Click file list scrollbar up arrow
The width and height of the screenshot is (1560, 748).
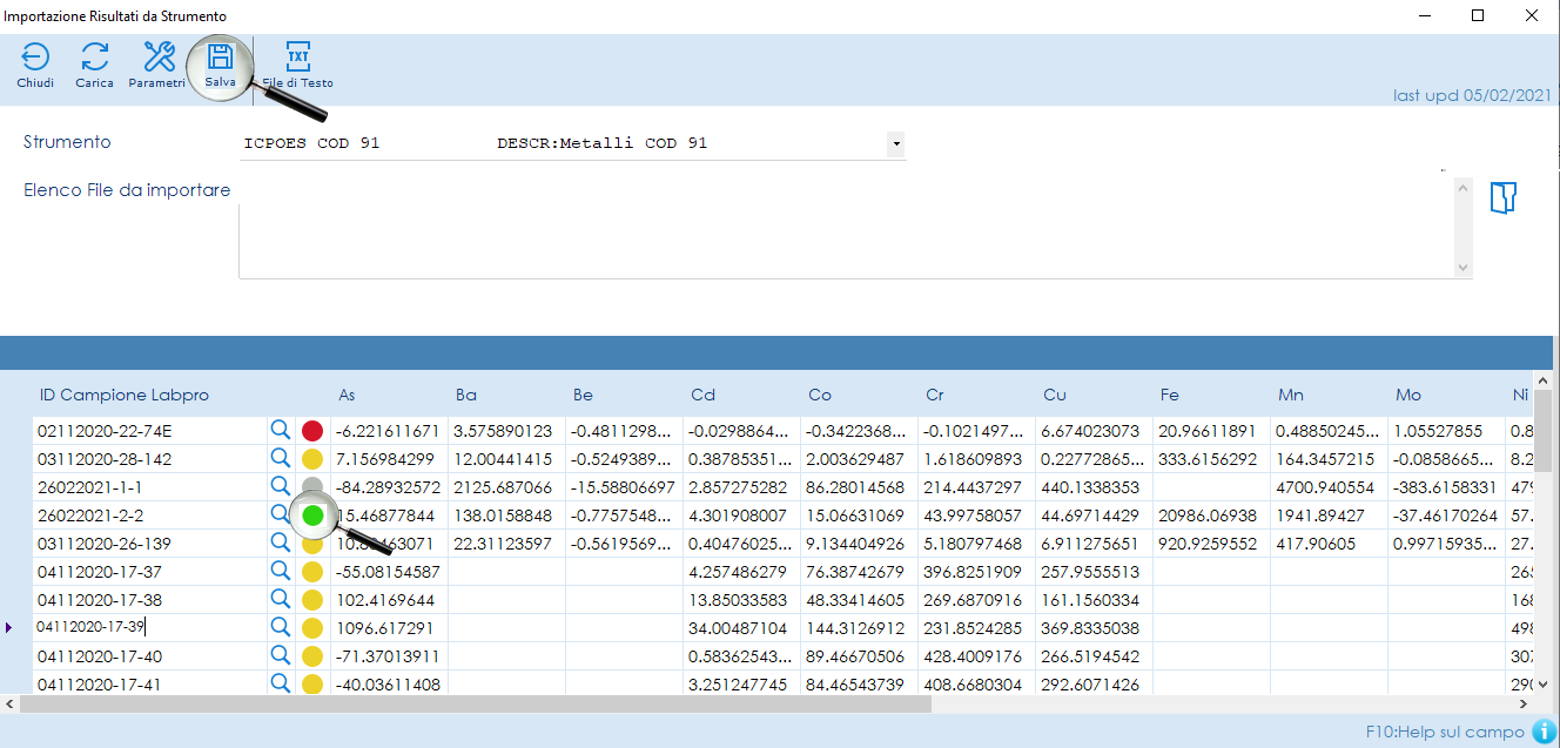click(x=1464, y=188)
